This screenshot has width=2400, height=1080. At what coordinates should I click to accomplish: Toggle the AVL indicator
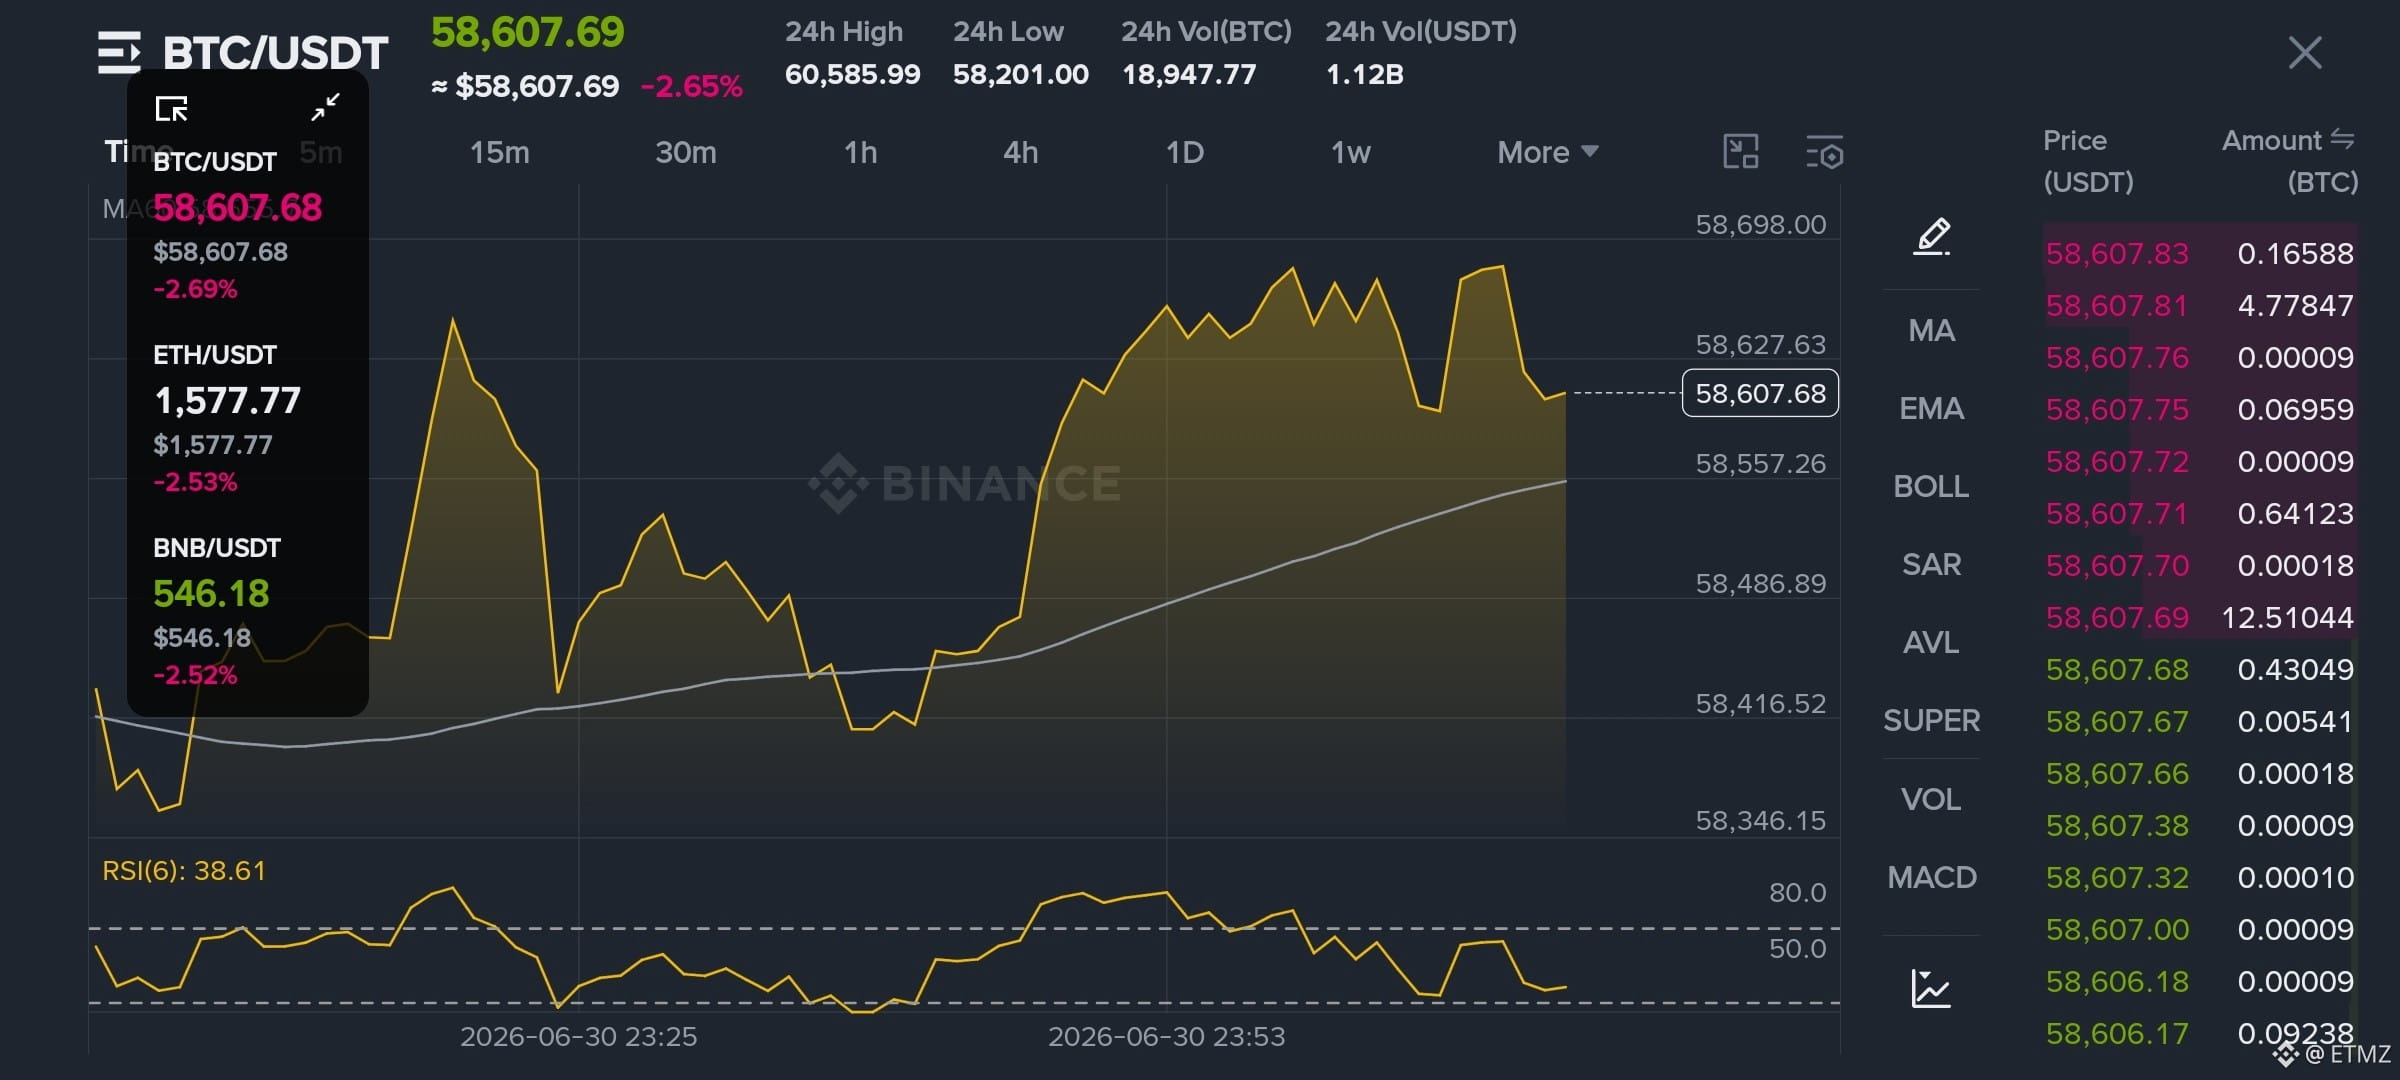point(1932,642)
